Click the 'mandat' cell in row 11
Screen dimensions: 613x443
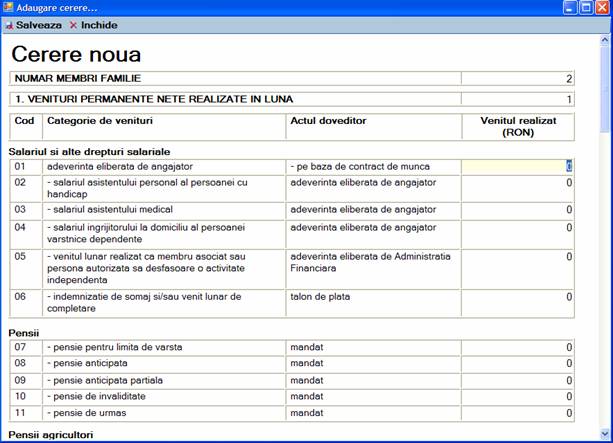(x=307, y=413)
